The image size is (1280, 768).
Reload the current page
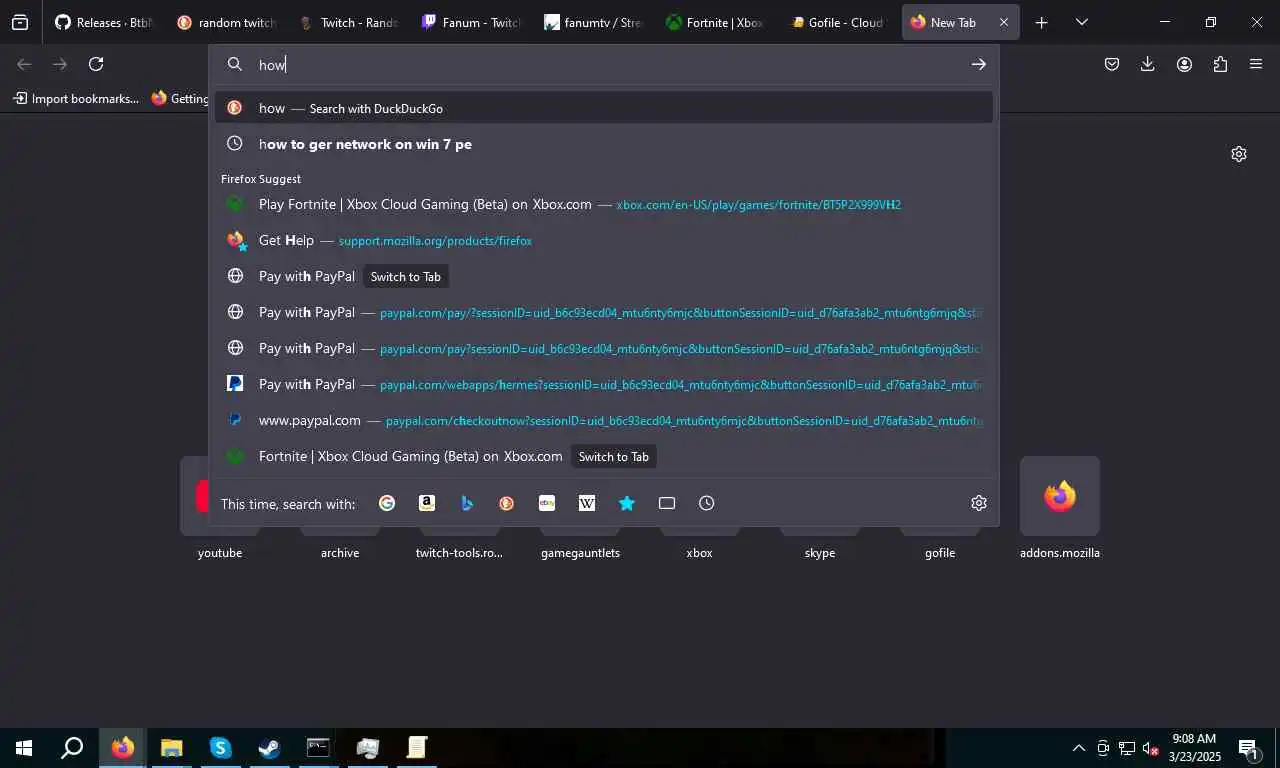tap(96, 64)
